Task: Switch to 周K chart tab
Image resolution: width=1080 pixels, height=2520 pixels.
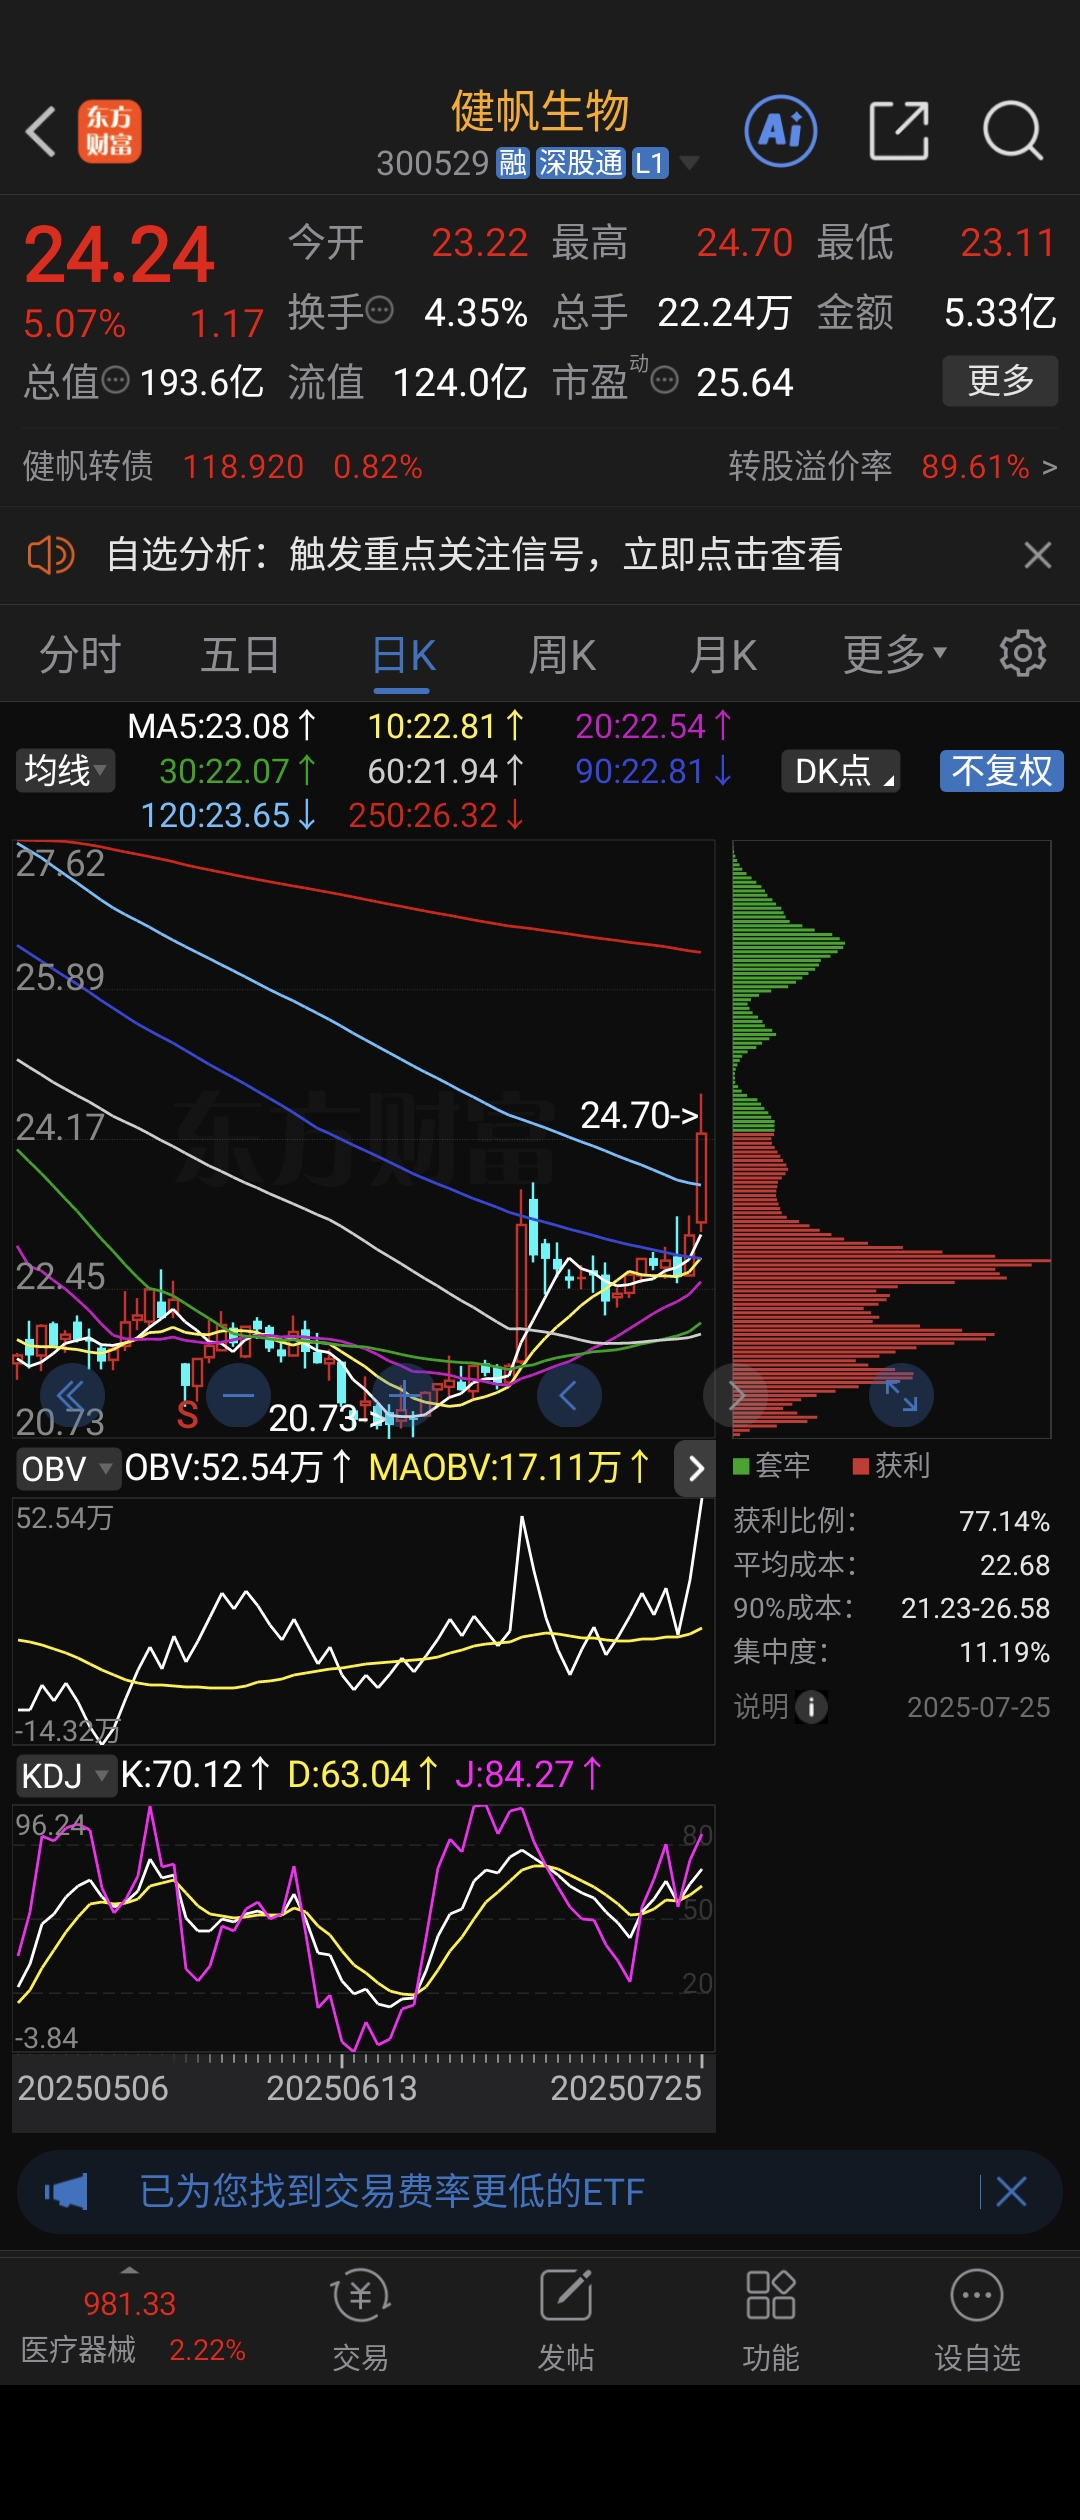Action: tap(562, 656)
